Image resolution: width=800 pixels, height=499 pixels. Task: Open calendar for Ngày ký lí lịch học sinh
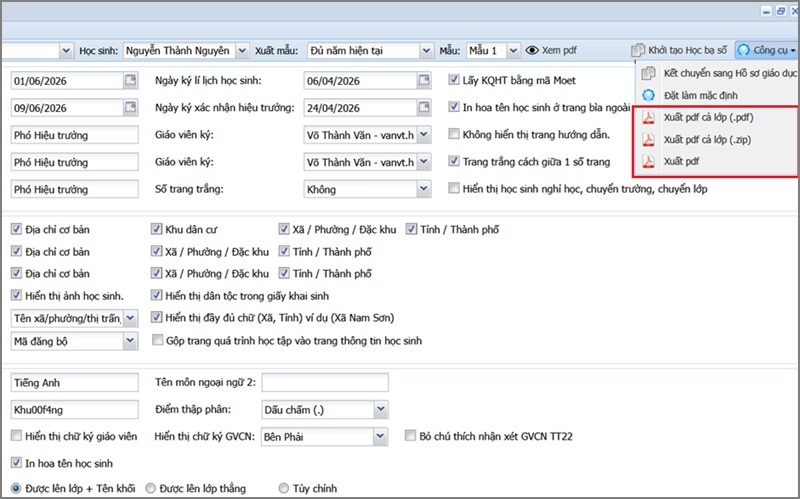424,80
